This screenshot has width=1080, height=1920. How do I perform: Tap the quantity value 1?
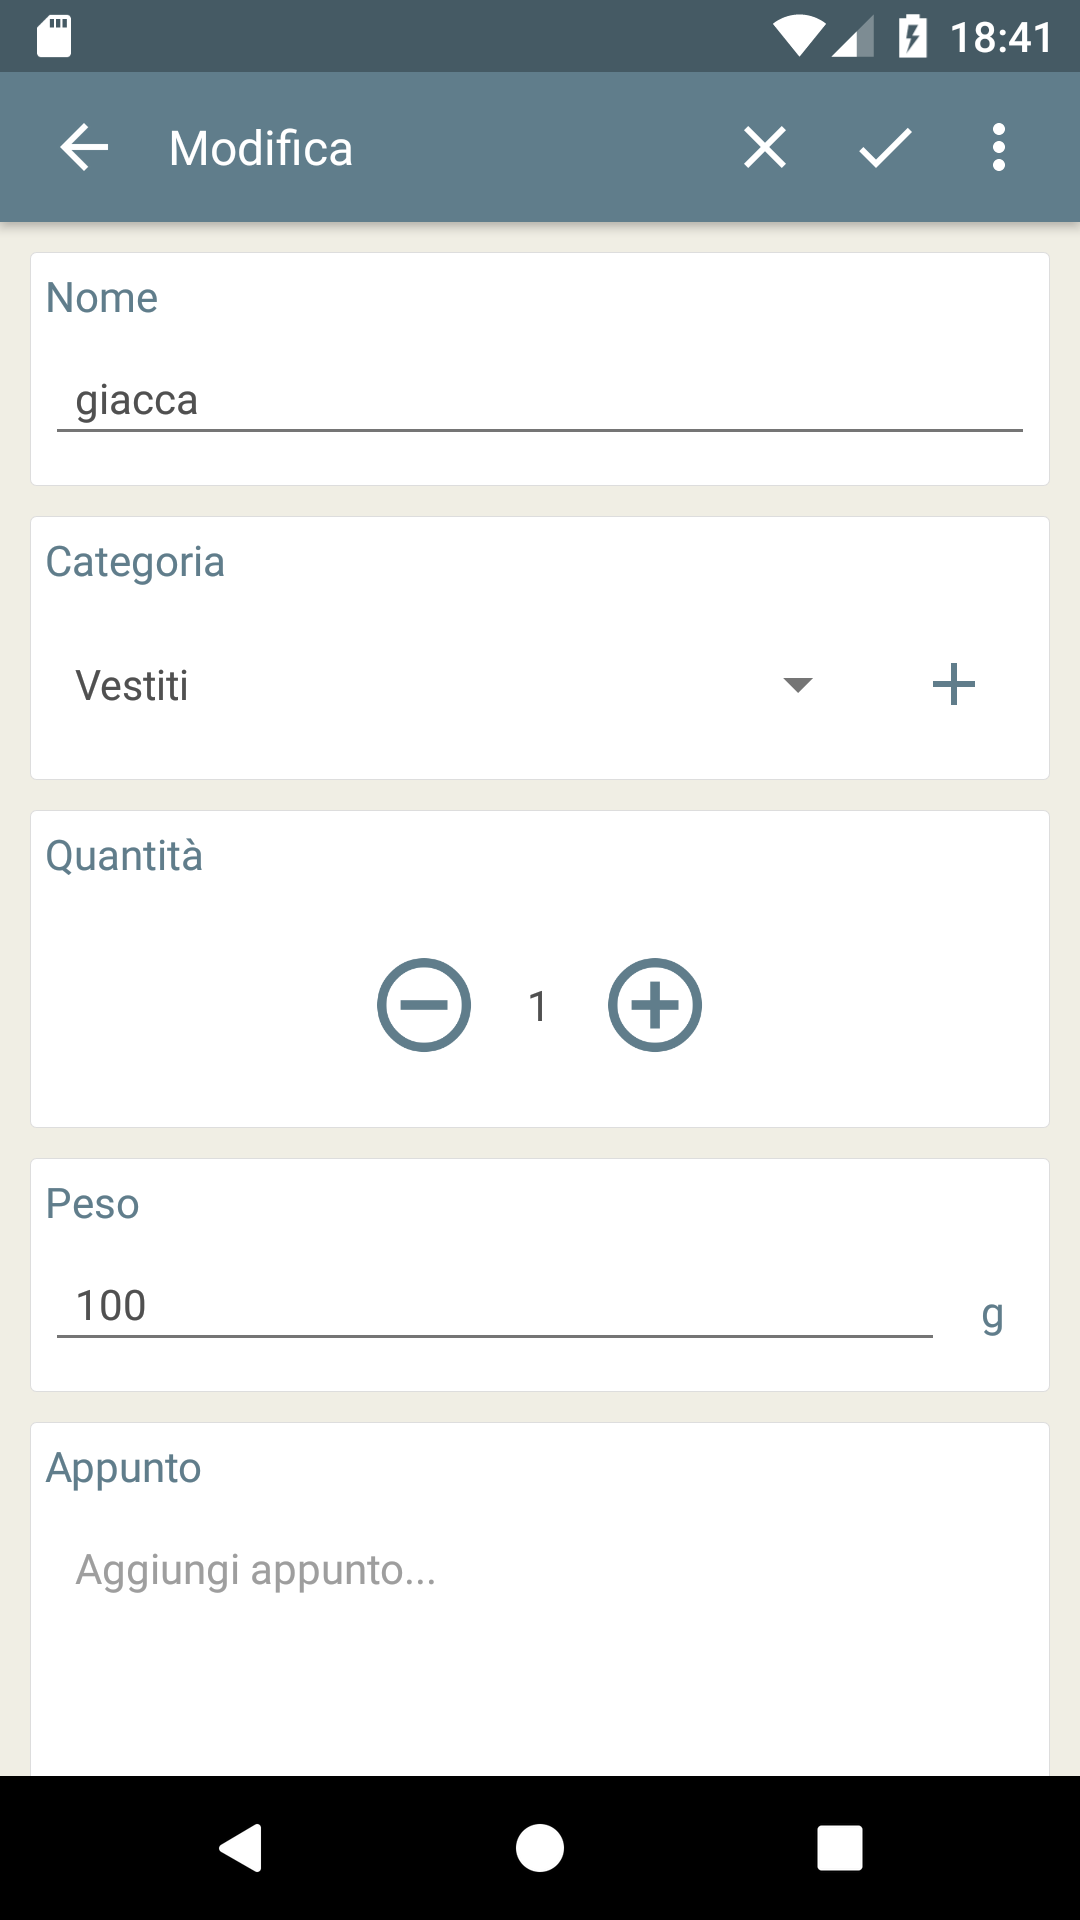tap(538, 1006)
